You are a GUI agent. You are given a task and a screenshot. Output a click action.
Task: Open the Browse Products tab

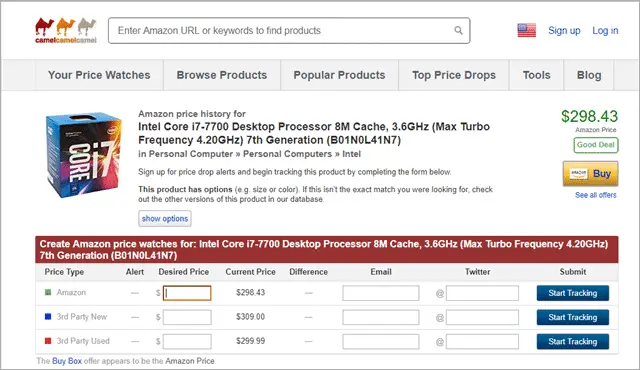(222, 75)
